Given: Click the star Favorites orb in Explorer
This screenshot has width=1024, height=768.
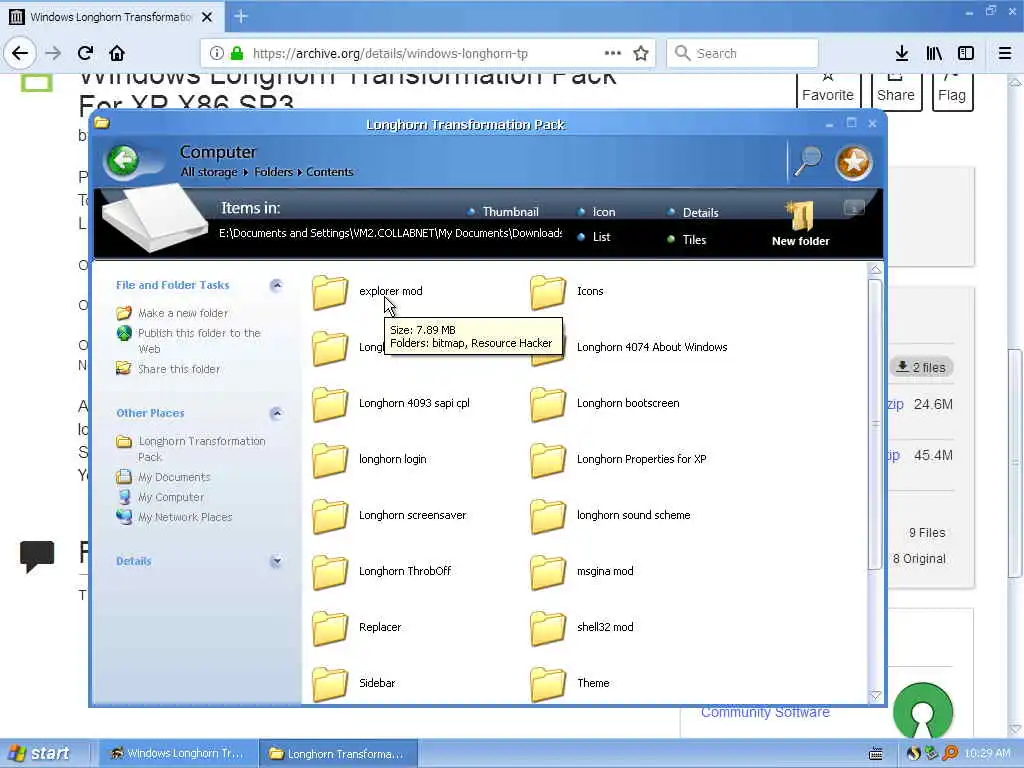Looking at the screenshot, I should [x=853, y=162].
